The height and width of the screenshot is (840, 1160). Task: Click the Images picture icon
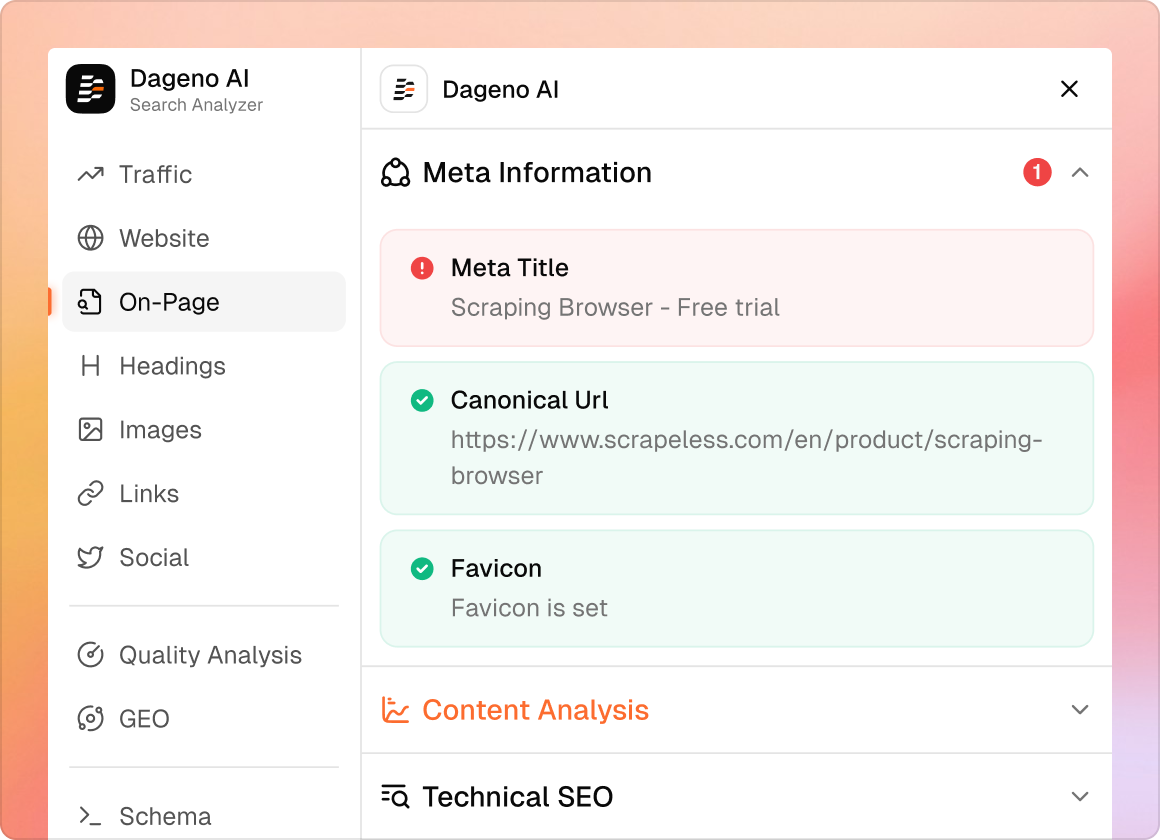(91, 430)
